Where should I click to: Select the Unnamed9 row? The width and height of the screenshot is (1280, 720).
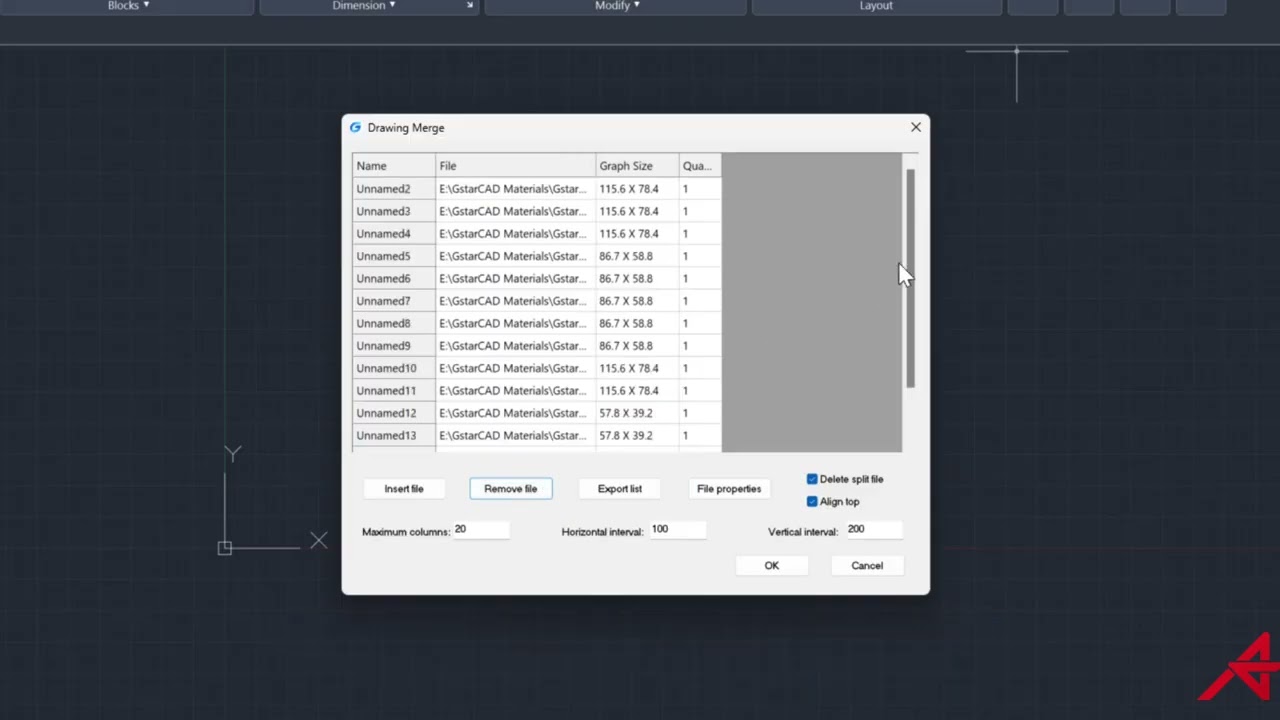[537, 346]
